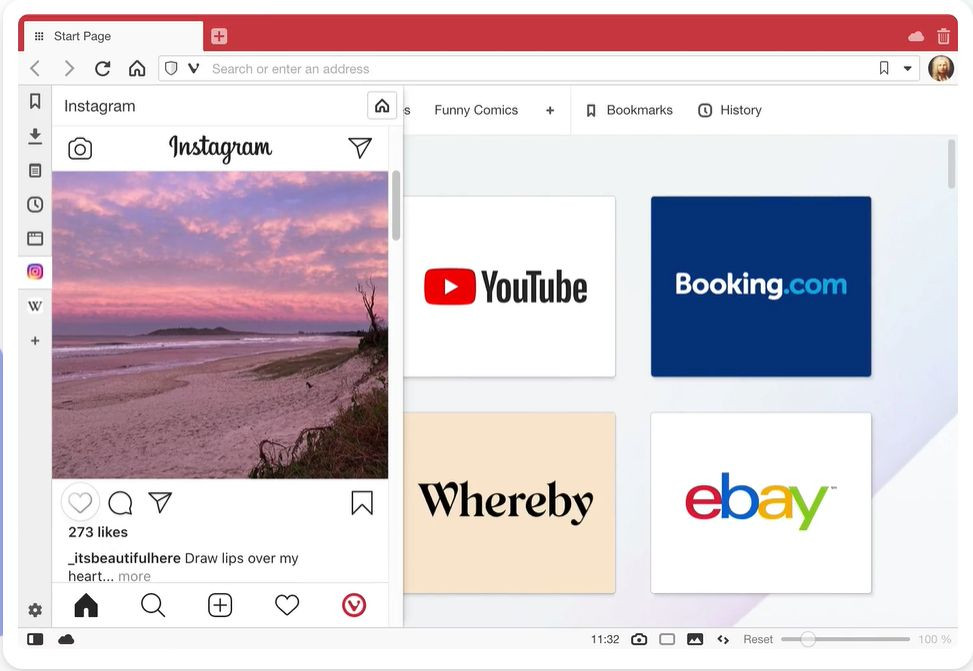Switch to Funny Comics speed dial
This screenshot has width=973, height=671.
click(x=476, y=110)
